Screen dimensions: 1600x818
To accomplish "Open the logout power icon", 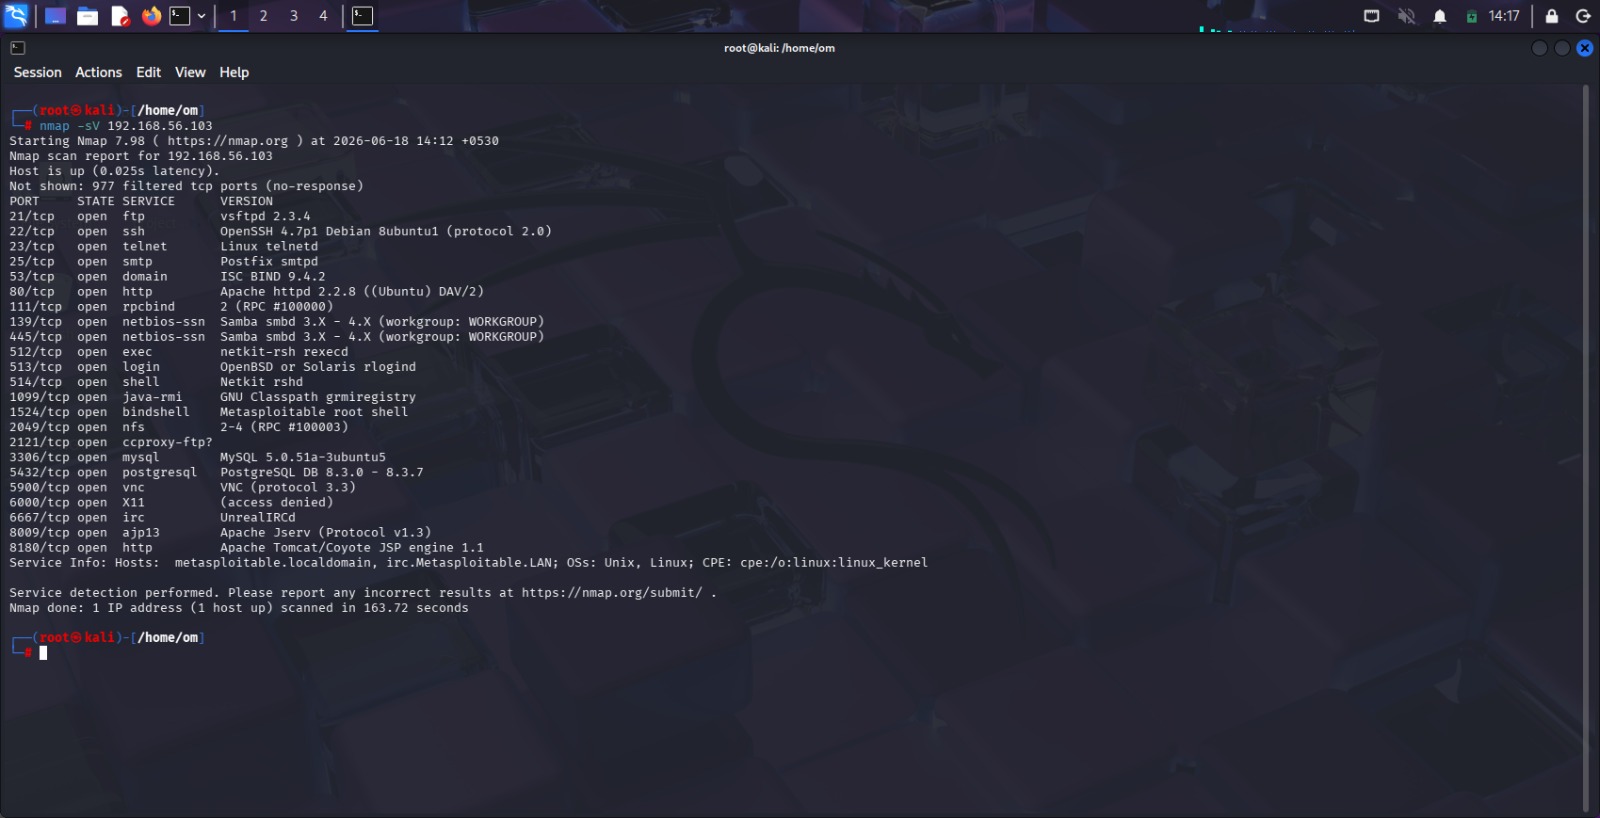I will pos(1583,16).
